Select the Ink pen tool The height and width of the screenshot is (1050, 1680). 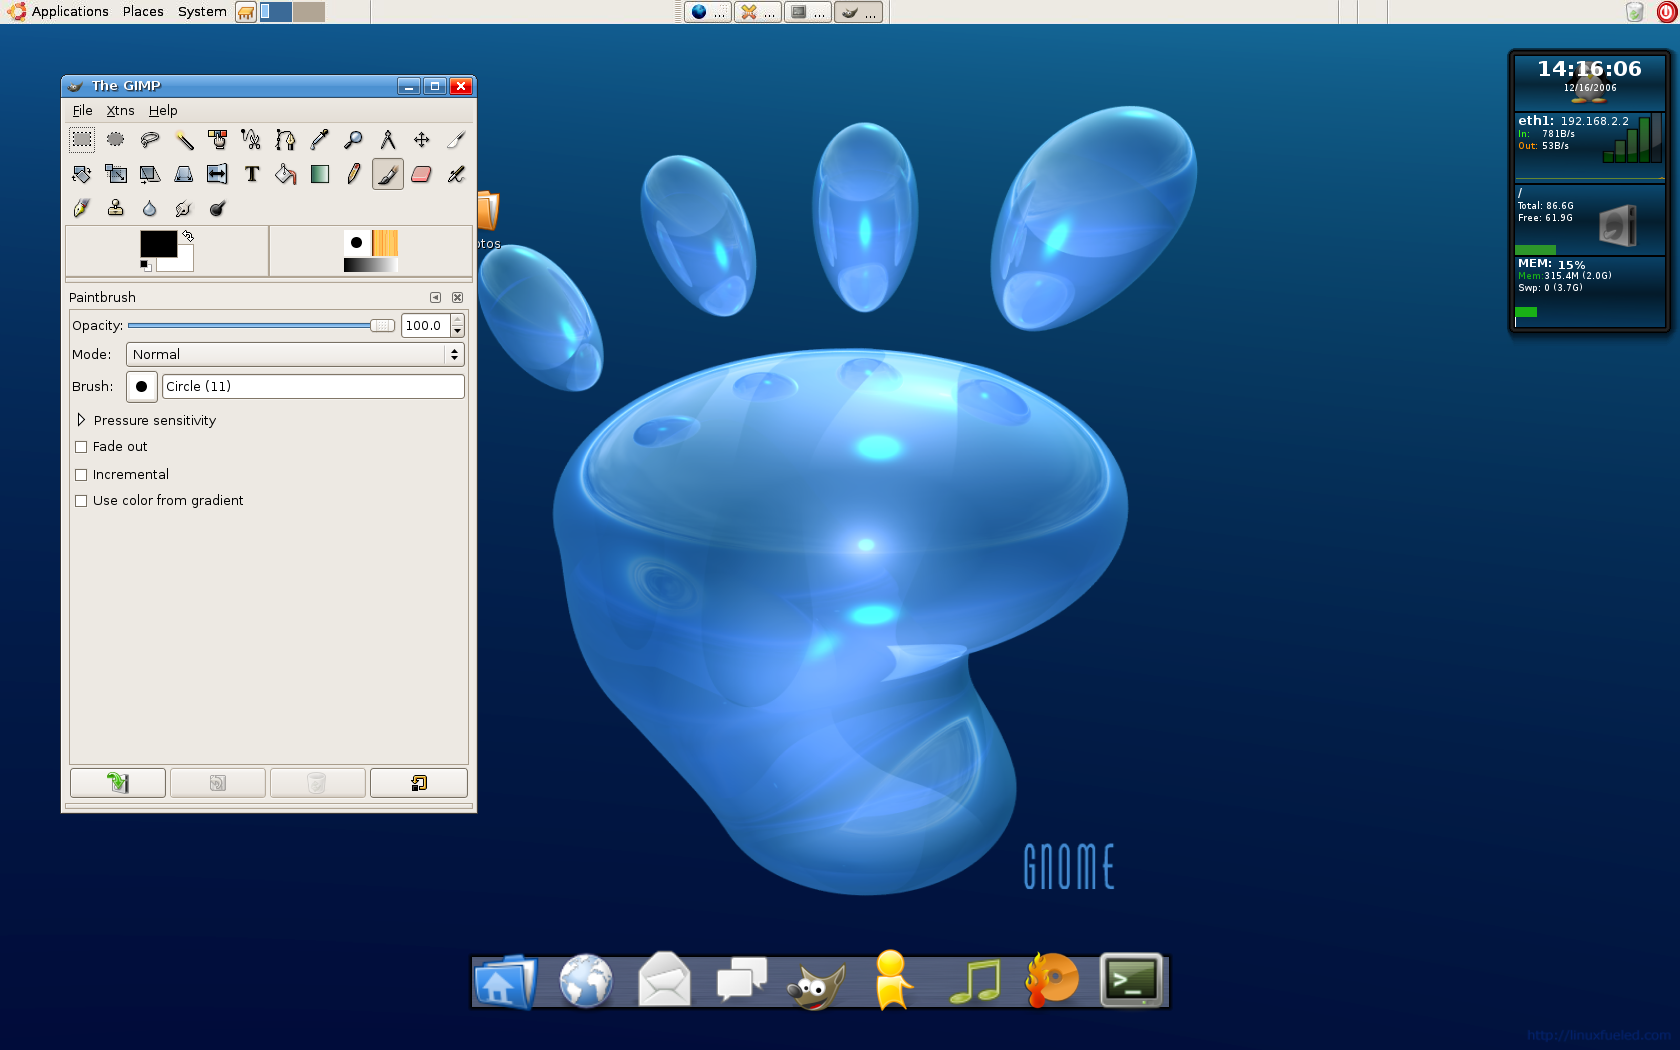[82, 208]
